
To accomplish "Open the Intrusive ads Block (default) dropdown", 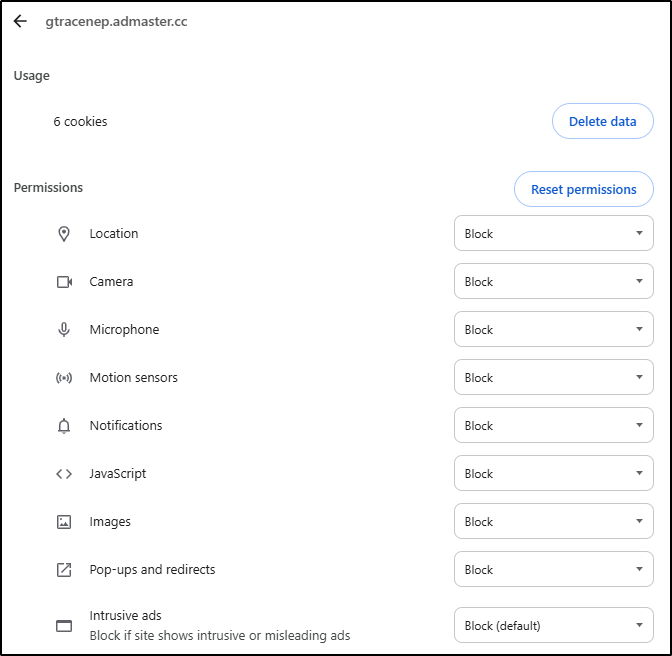I will (553, 626).
